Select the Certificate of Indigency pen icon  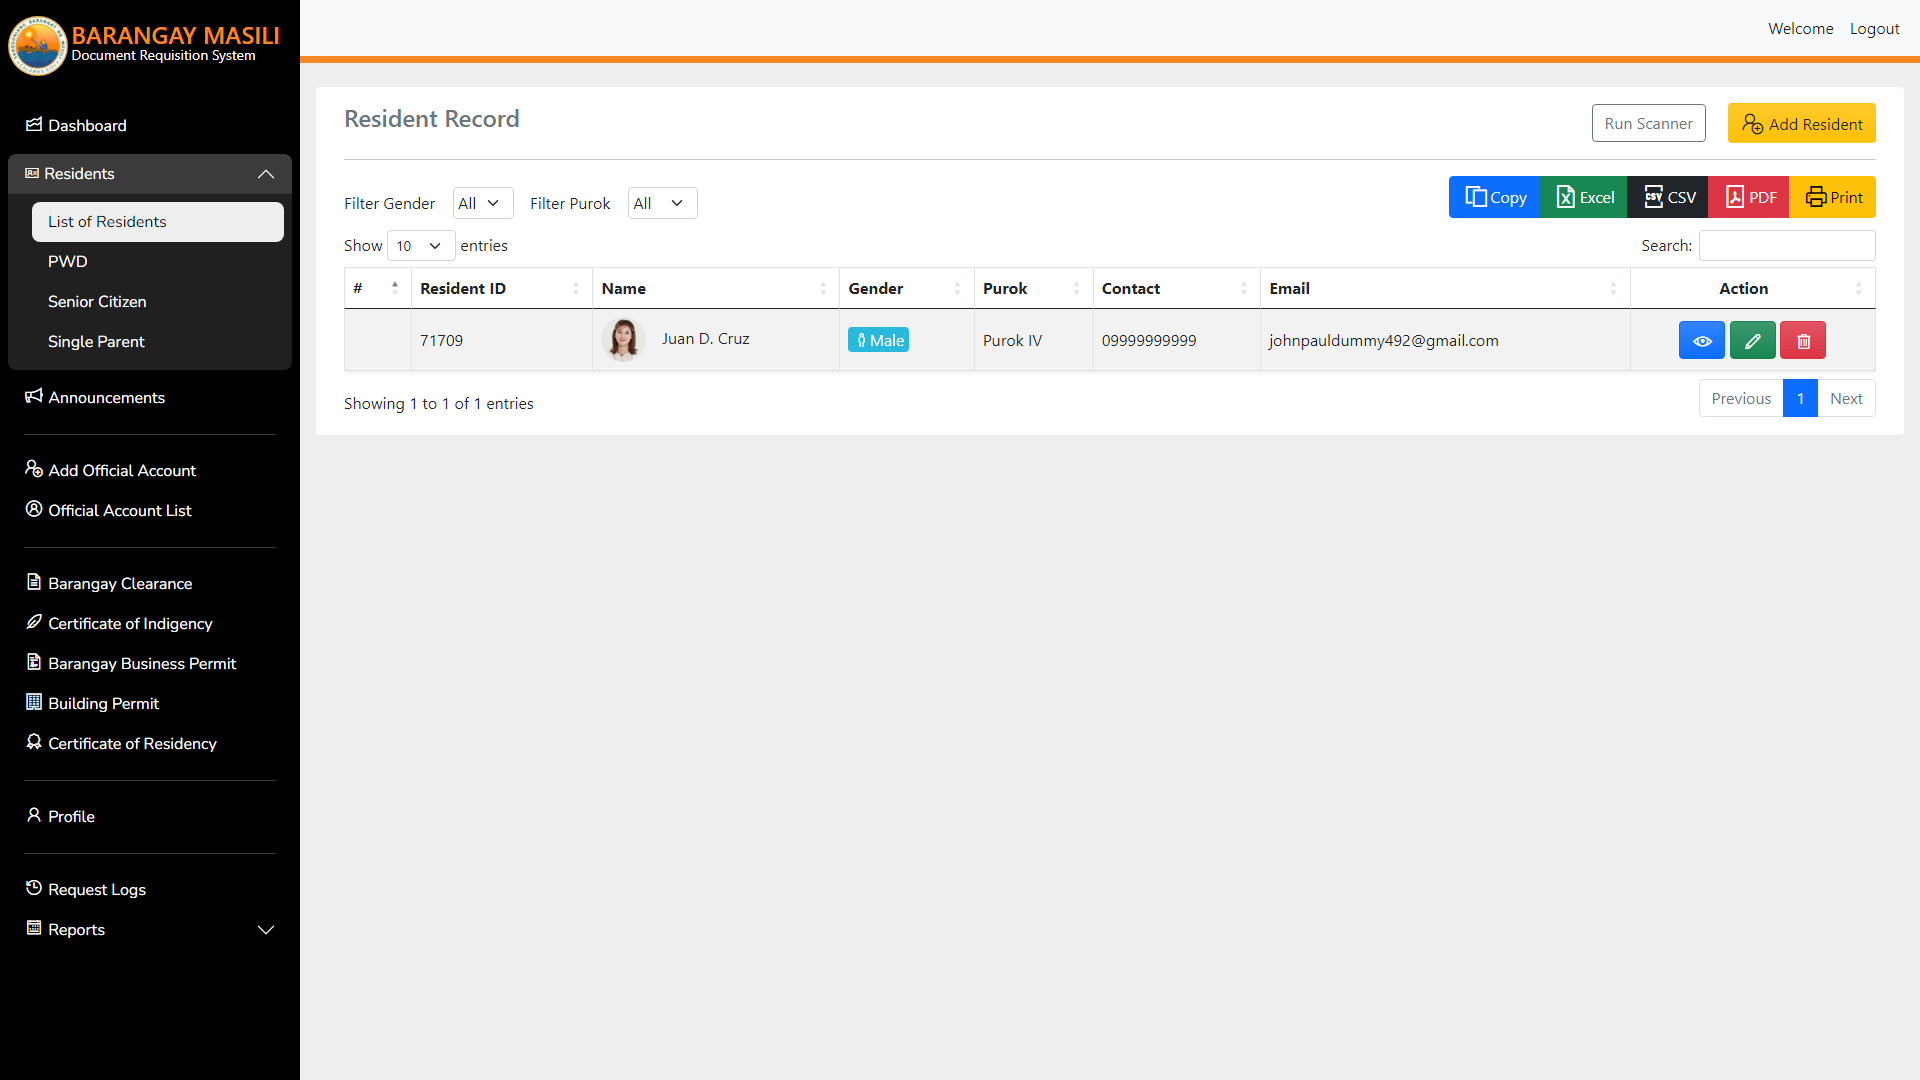point(33,623)
